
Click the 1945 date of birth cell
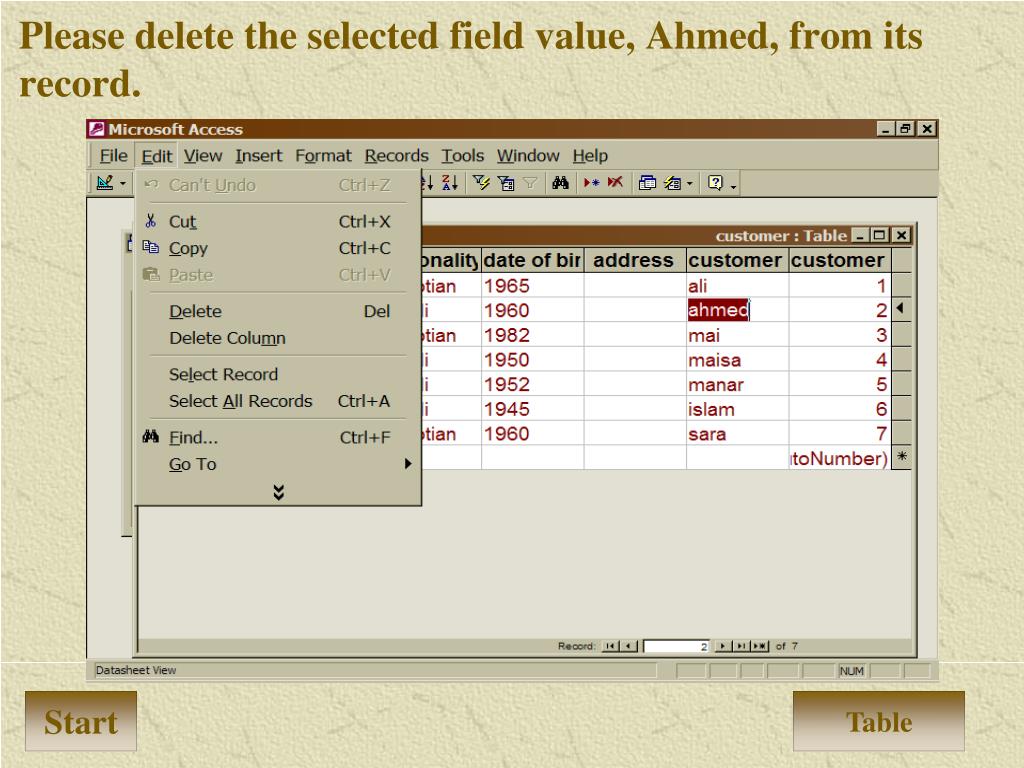click(532, 409)
